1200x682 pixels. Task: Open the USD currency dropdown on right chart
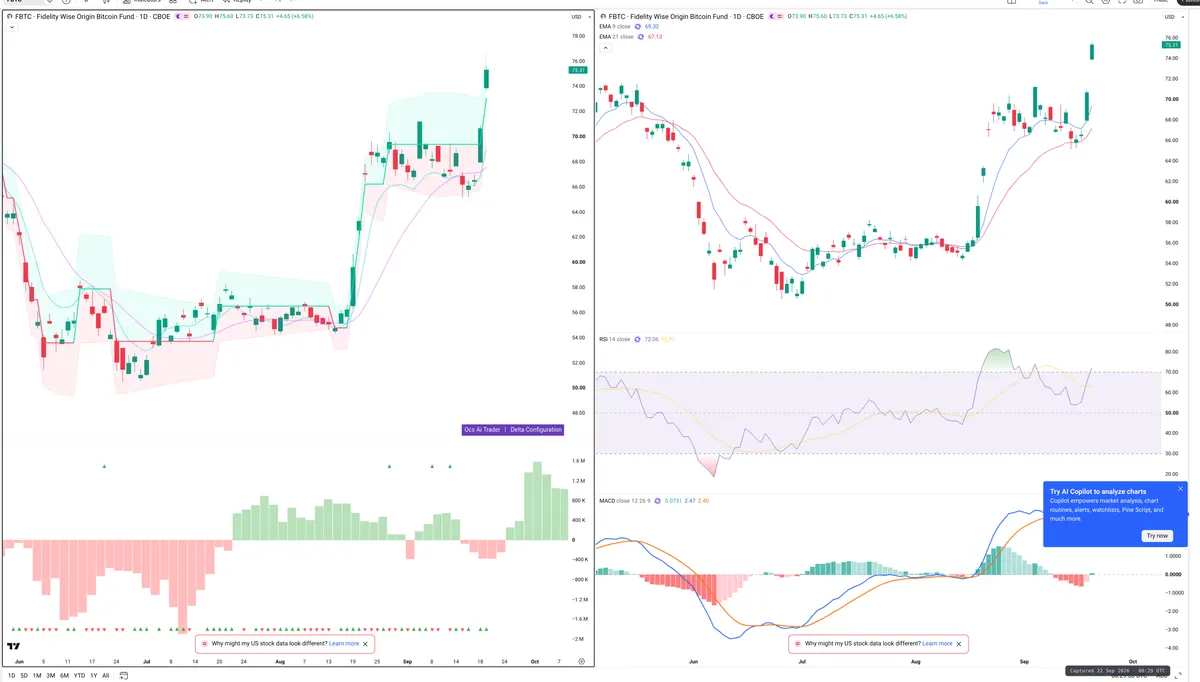[1172, 17]
